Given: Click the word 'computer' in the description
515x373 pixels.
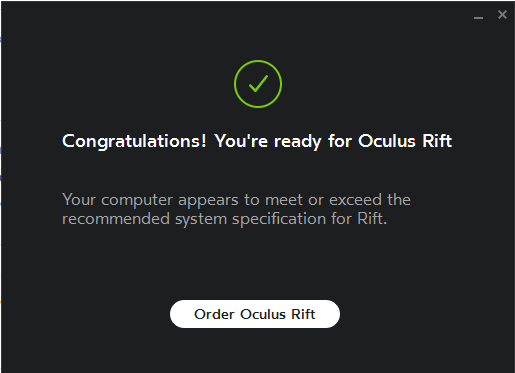Looking at the screenshot, I should click(x=137, y=201).
